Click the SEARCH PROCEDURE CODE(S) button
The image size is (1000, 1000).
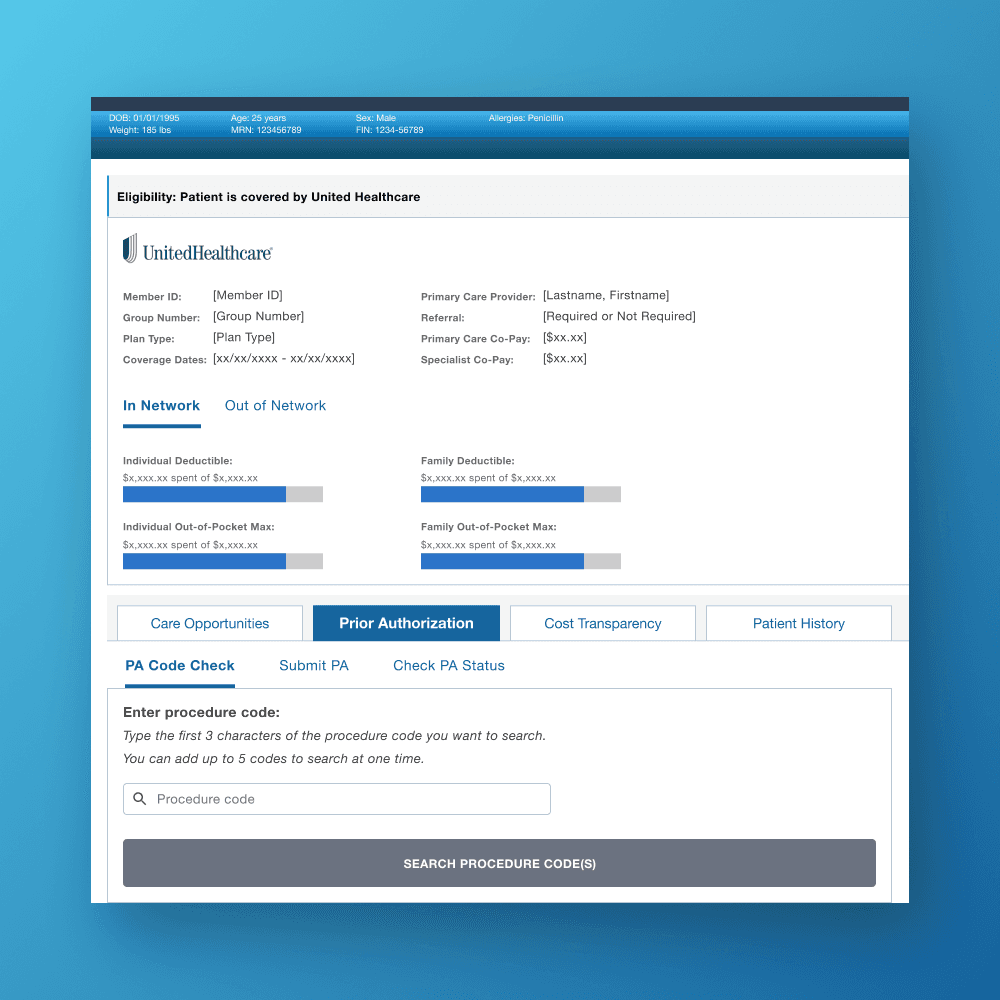coord(499,862)
